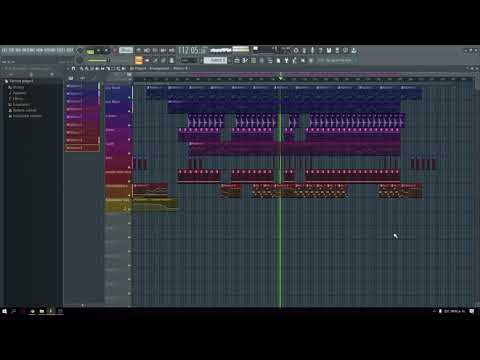Viewport: 480px width, 360px height.
Task: Open the Mixer view icon
Action: point(262,60)
